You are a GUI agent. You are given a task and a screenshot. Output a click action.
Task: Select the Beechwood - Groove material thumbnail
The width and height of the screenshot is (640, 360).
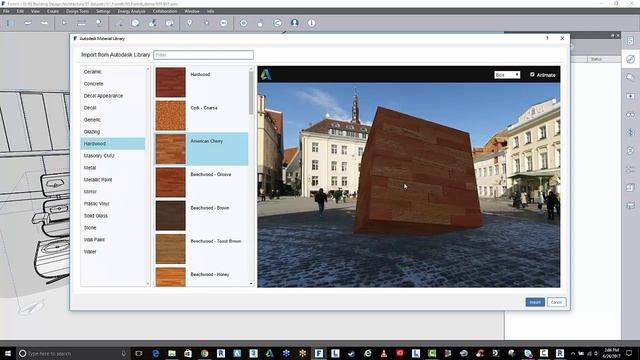click(170, 182)
